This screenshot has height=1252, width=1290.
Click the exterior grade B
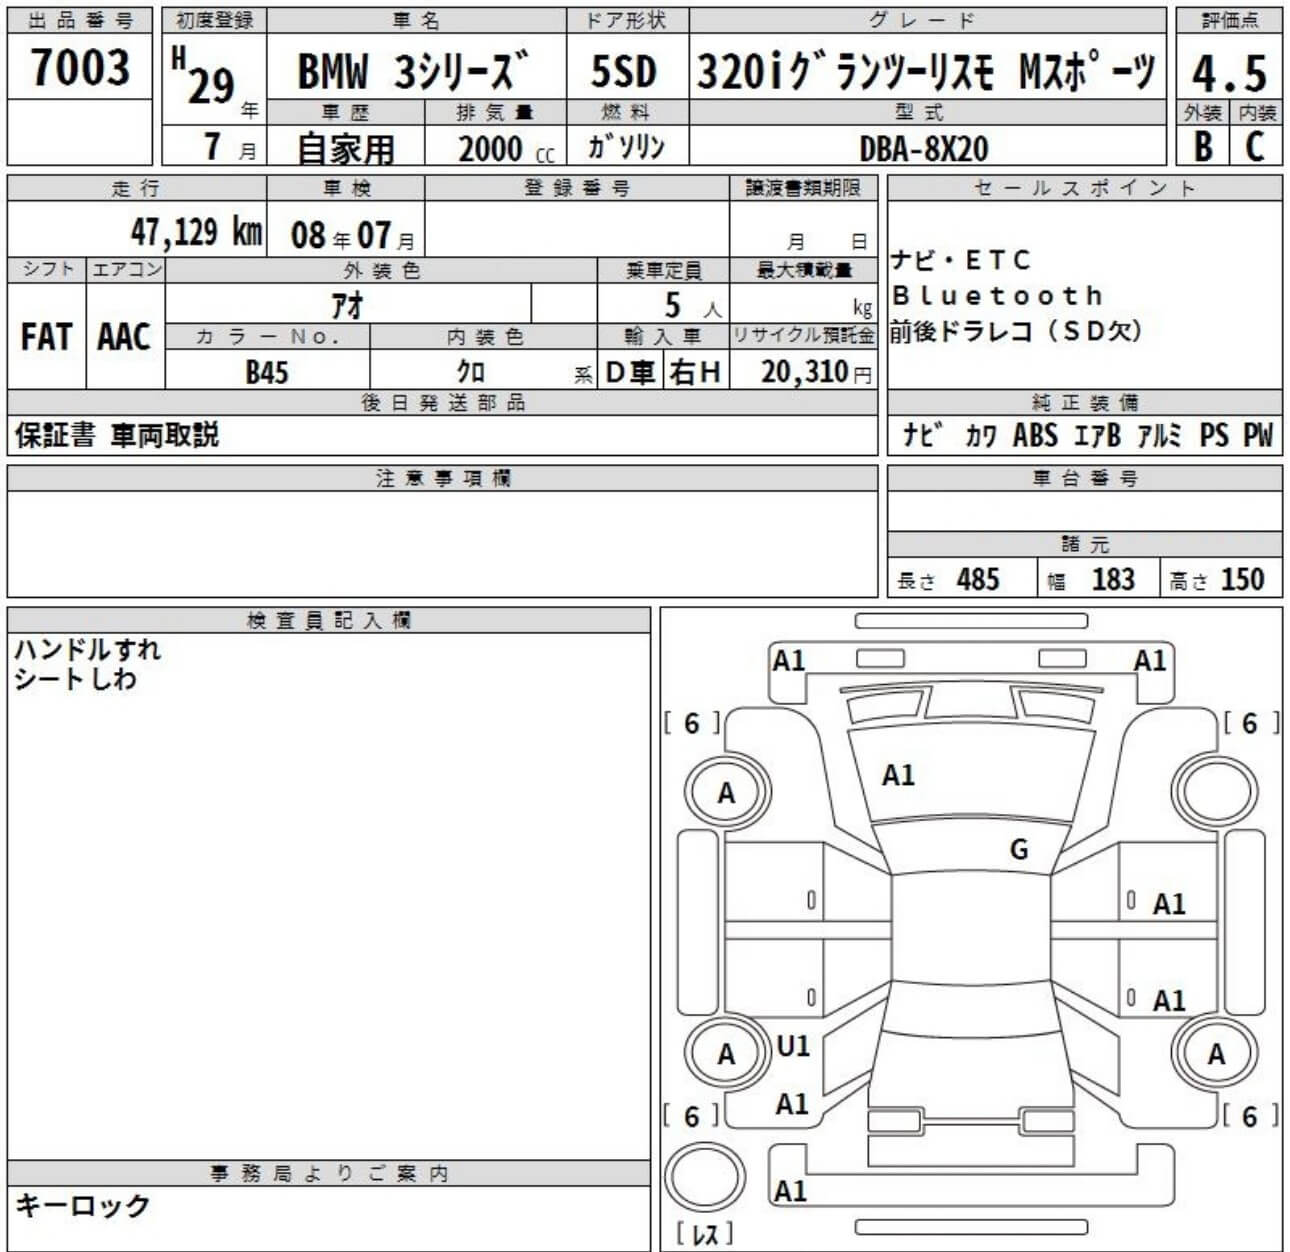coord(1203,147)
